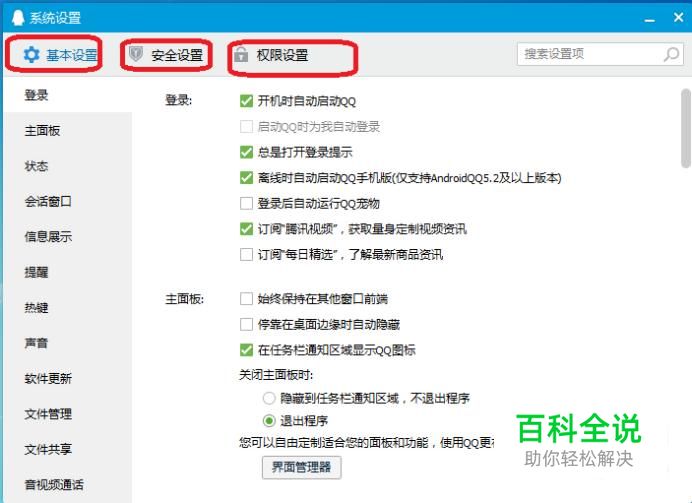
Task: Close the 系统设置 window
Action: (x=678, y=18)
